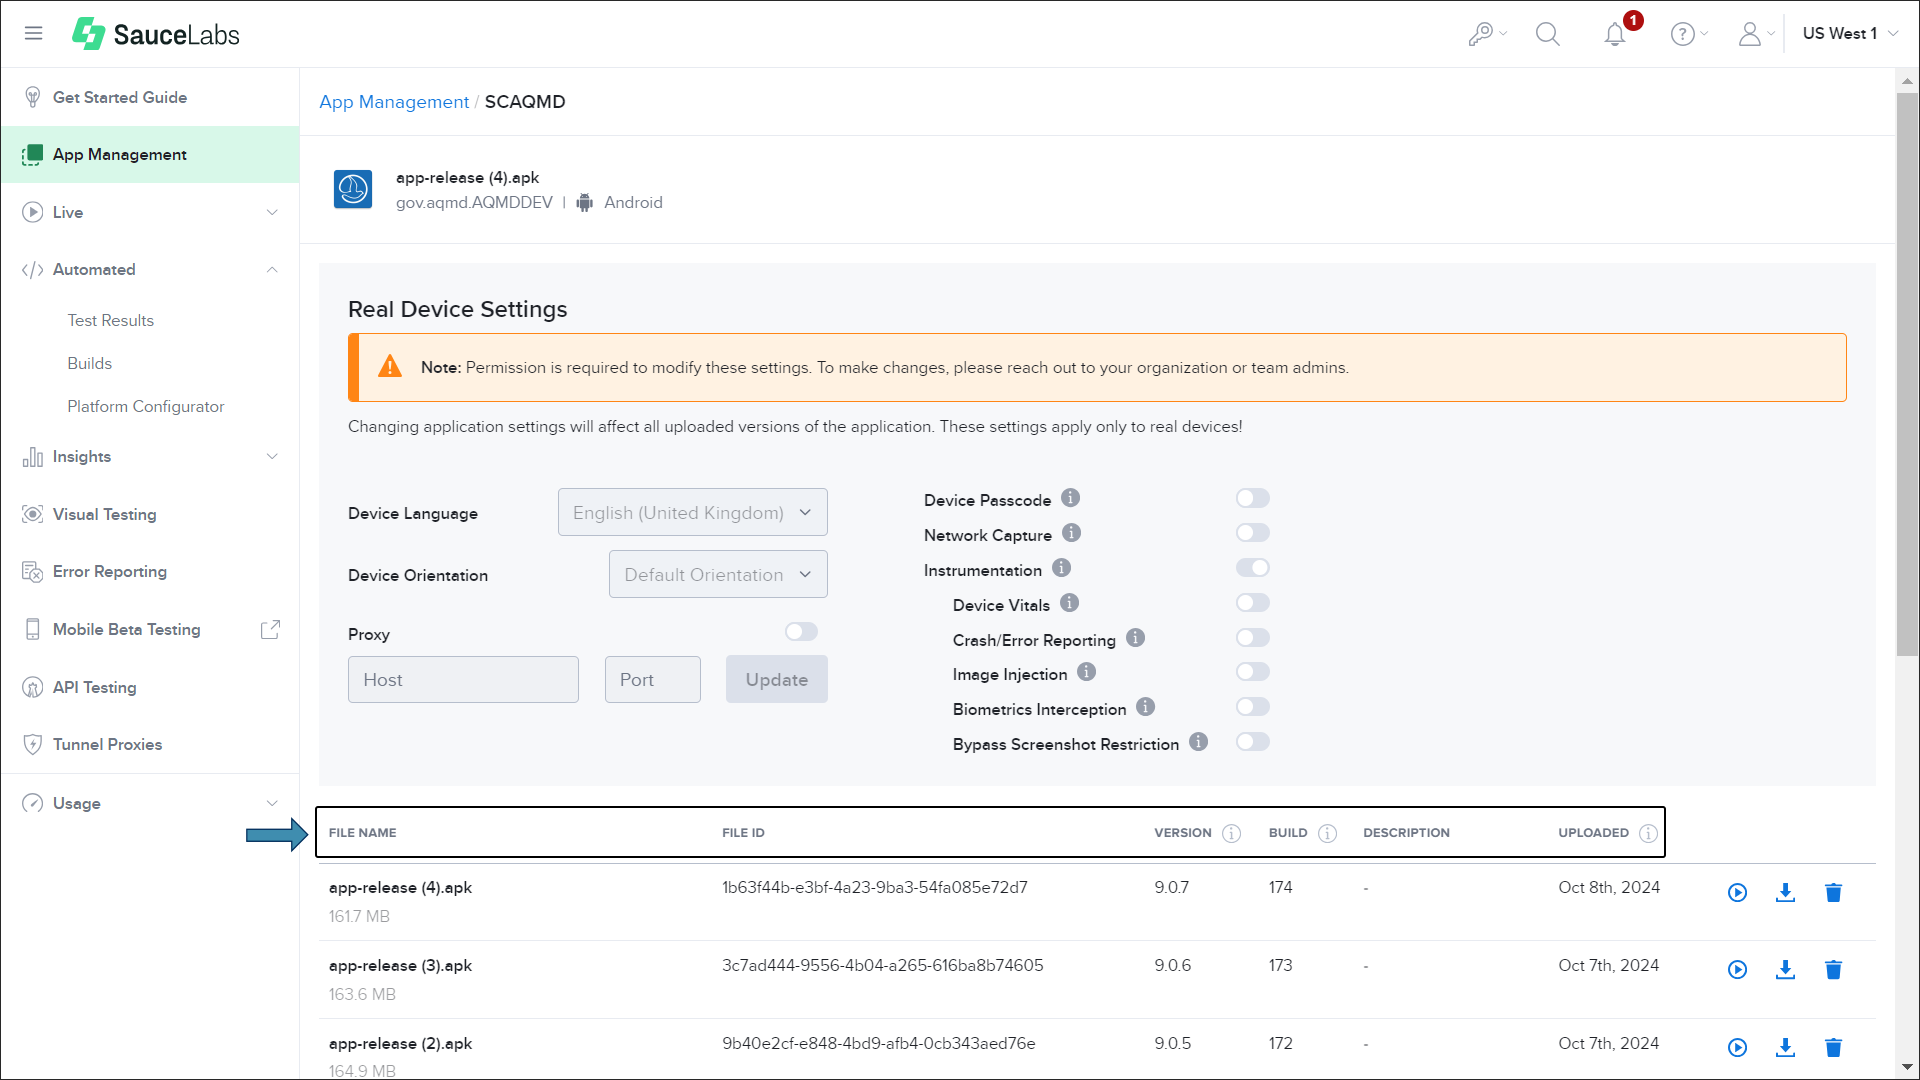Delete app-release (4).apk
Screen dimensions: 1920x1080
pyautogui.click(x=1833, y=893)
